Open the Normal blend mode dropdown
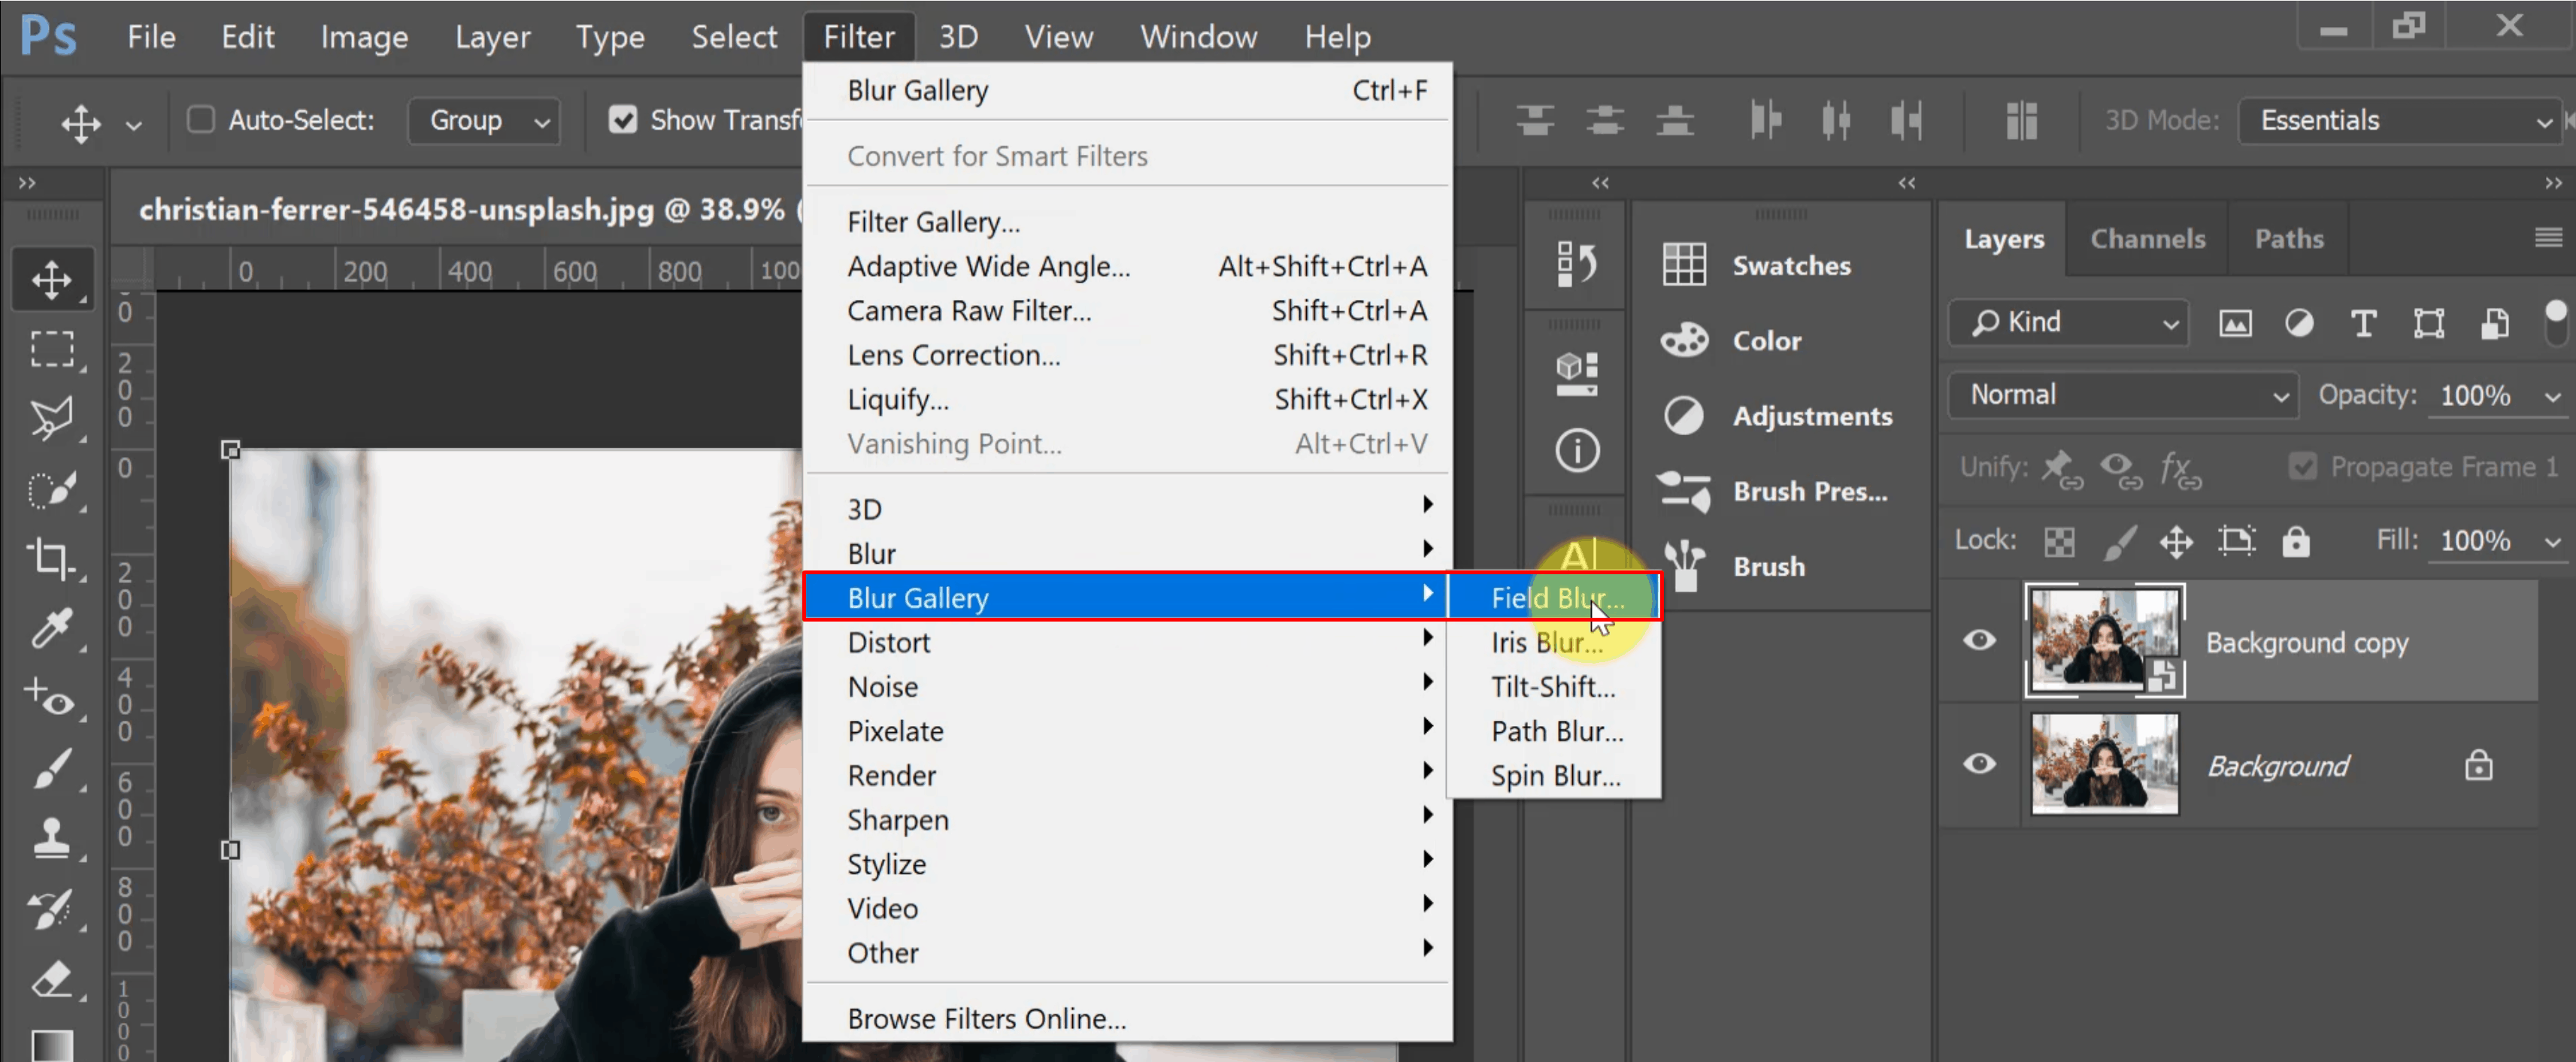The height and width of the screenshot is (1062, 2576). 2125,395
